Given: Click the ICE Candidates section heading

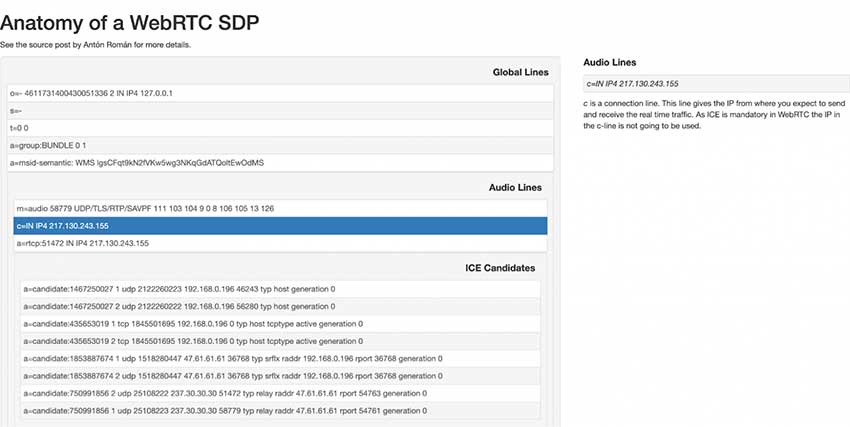Looking at the screenshot, I should pyautogui.click(x=500, y=268).
